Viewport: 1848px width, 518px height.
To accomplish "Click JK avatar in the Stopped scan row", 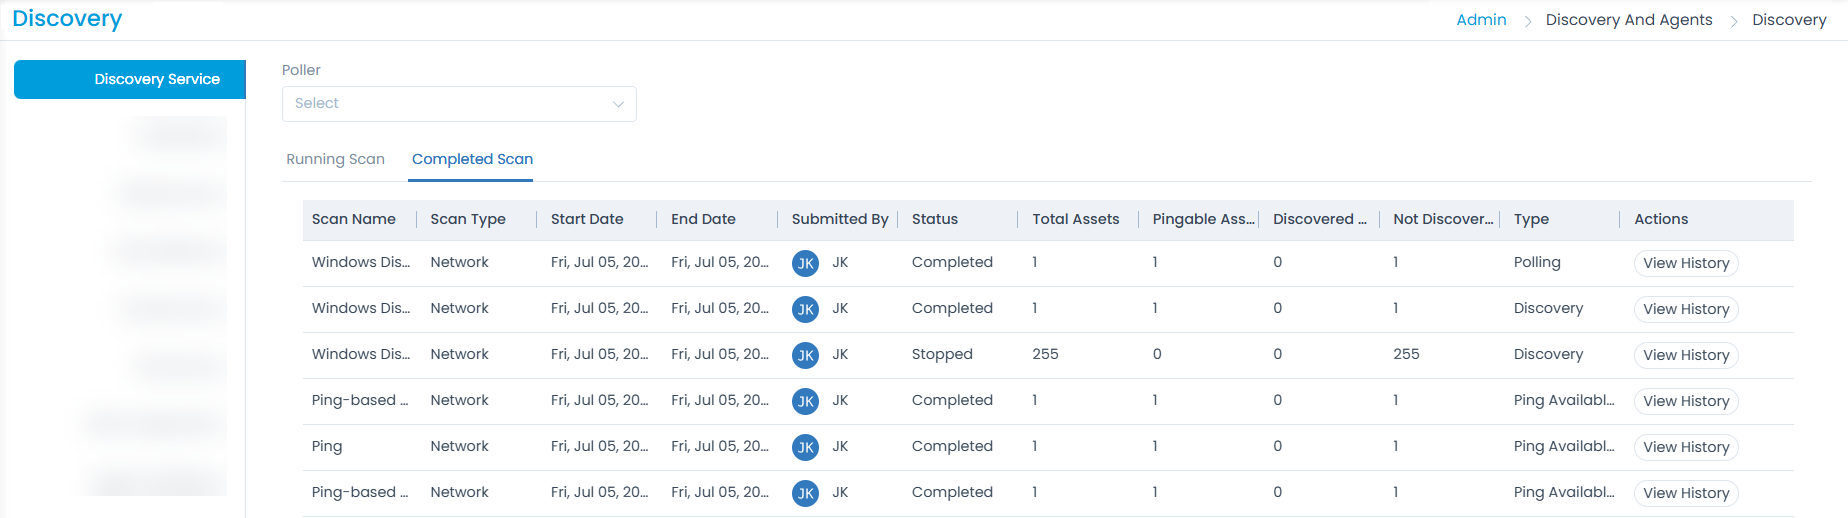I will pos(805,355).
